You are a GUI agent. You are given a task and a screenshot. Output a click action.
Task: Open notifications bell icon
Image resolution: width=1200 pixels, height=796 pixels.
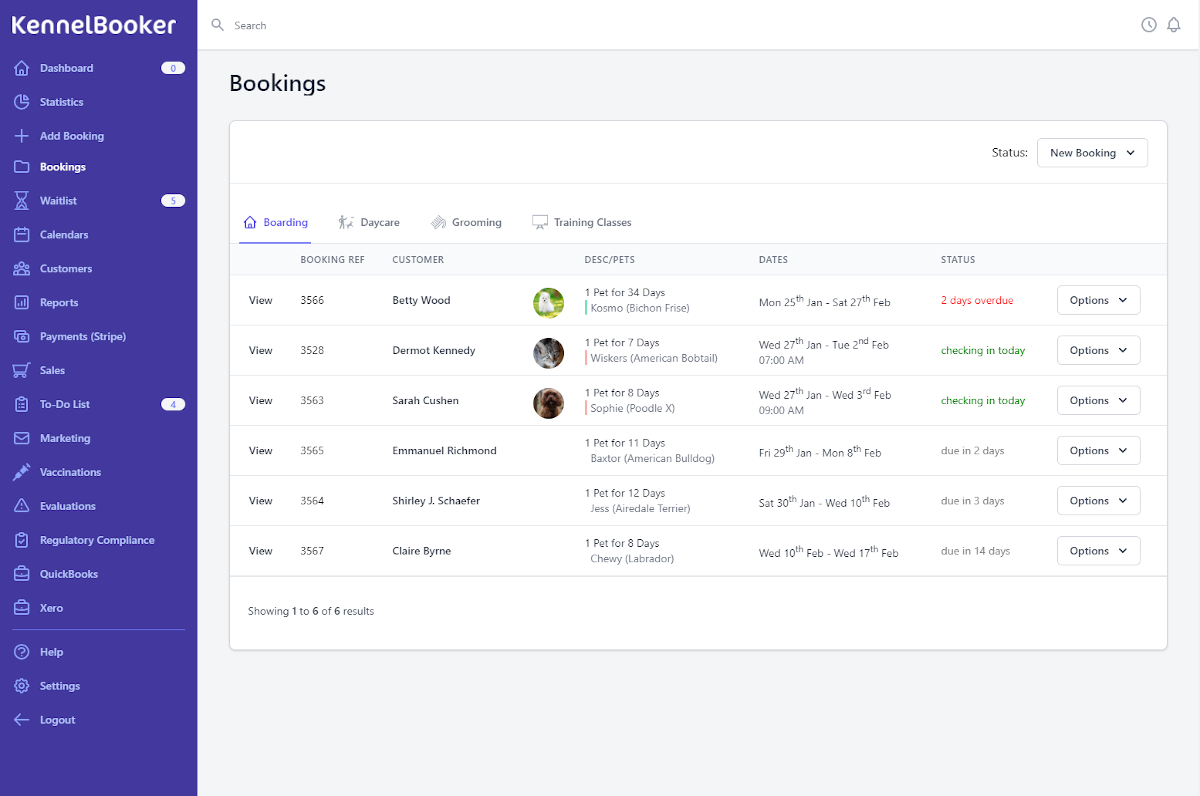(x=1174, y=25)
